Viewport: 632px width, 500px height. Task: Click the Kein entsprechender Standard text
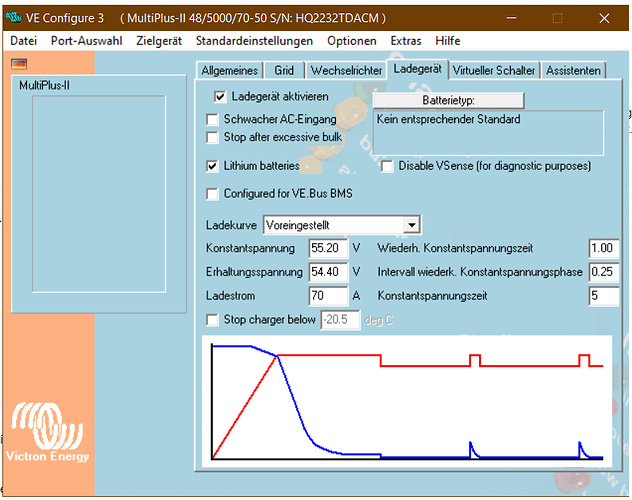448,119
